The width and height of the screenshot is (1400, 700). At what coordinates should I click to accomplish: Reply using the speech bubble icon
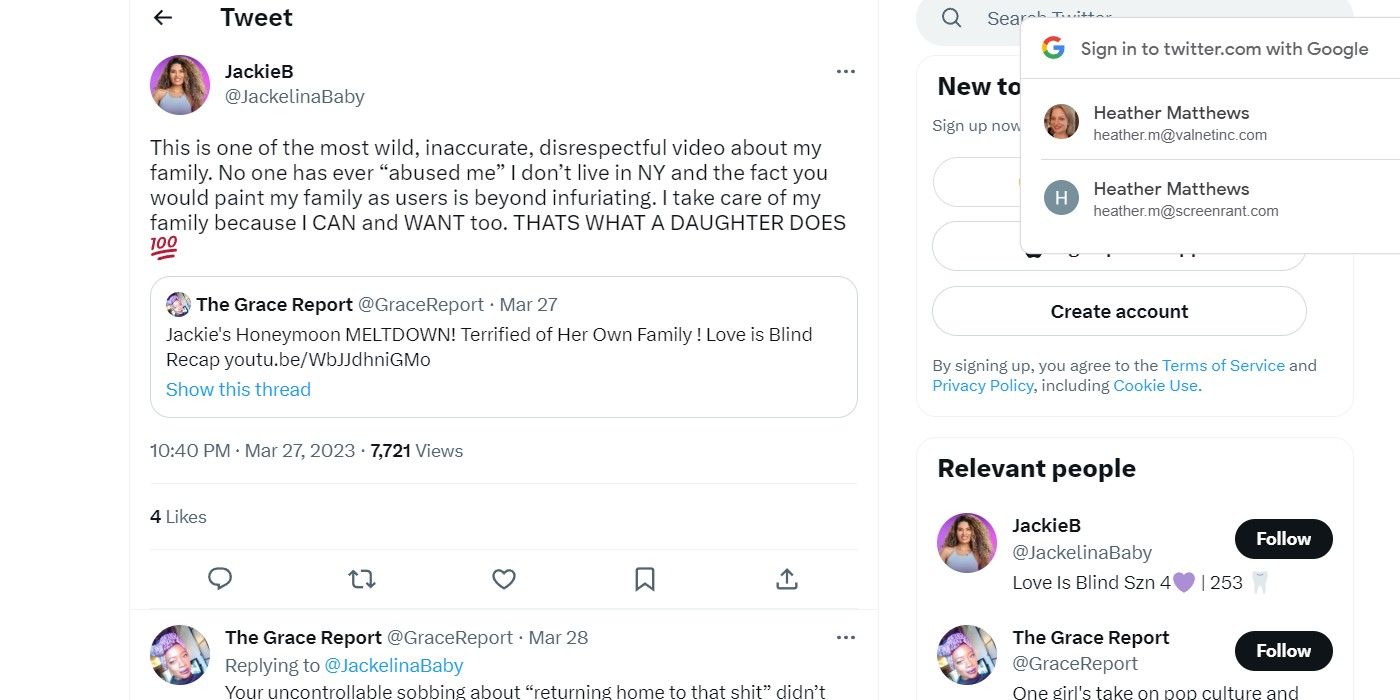220,579
